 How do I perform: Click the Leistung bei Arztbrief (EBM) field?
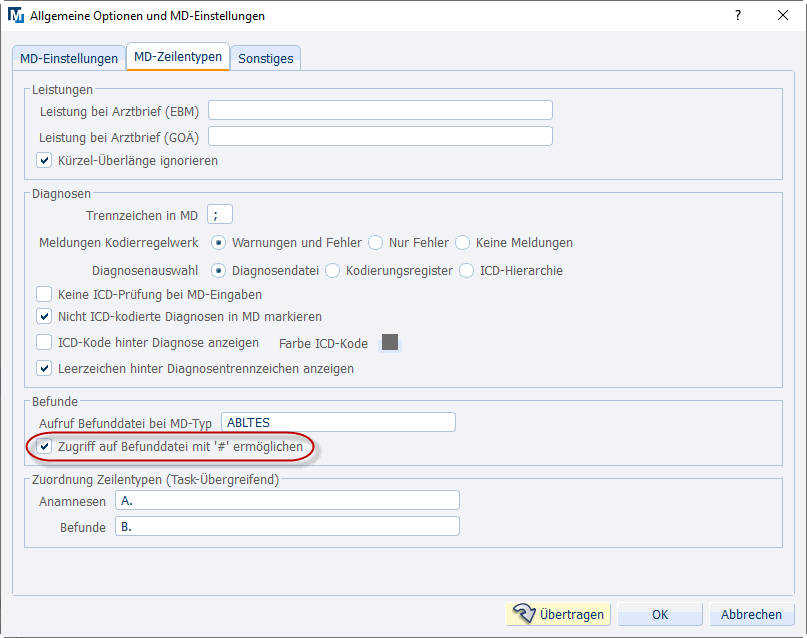[x=380, y=110]
